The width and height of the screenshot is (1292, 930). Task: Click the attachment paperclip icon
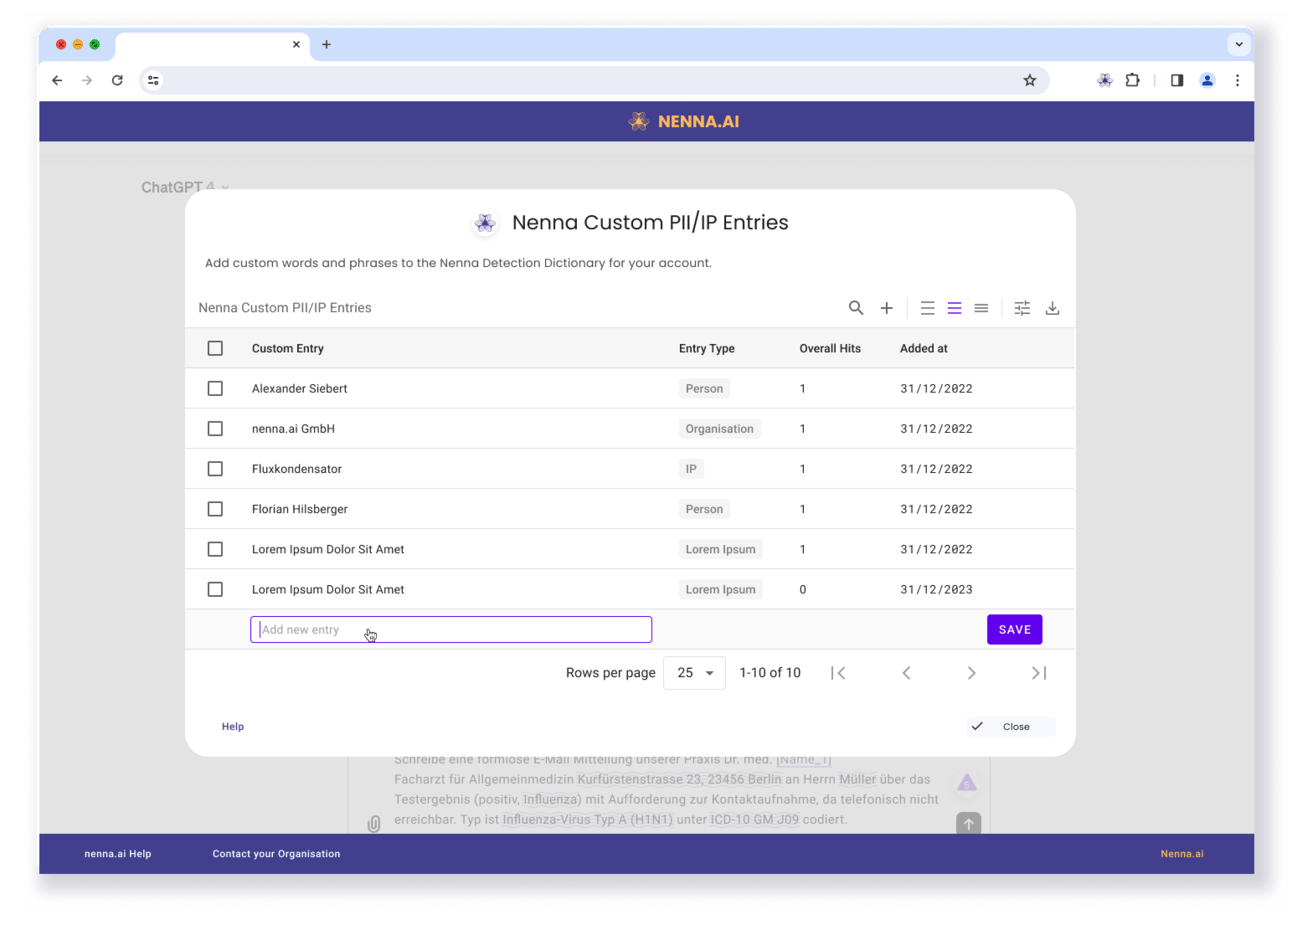[x=374, y=824]
